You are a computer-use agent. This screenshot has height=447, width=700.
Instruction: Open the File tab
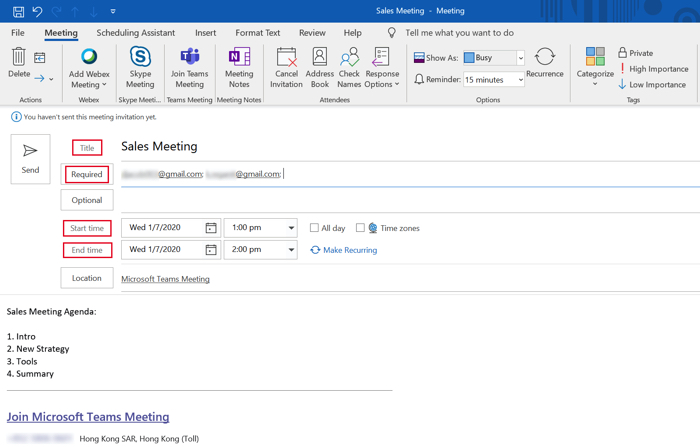click(x=18, y=33)
